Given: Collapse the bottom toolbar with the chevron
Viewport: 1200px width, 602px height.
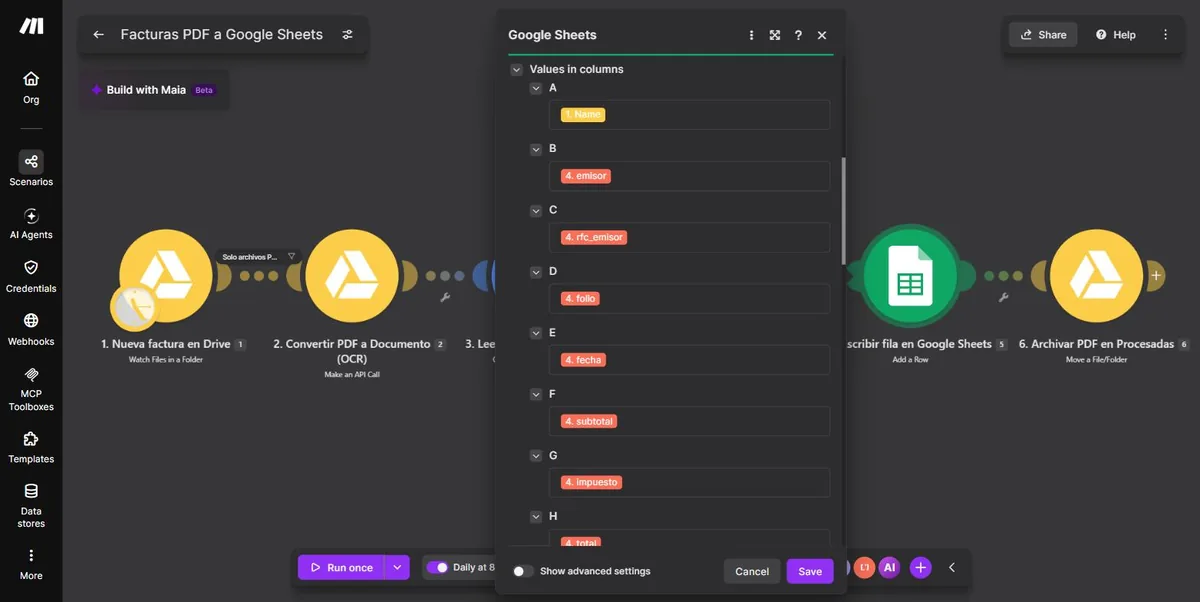Looking at the screenshot, I should [952, 568].
